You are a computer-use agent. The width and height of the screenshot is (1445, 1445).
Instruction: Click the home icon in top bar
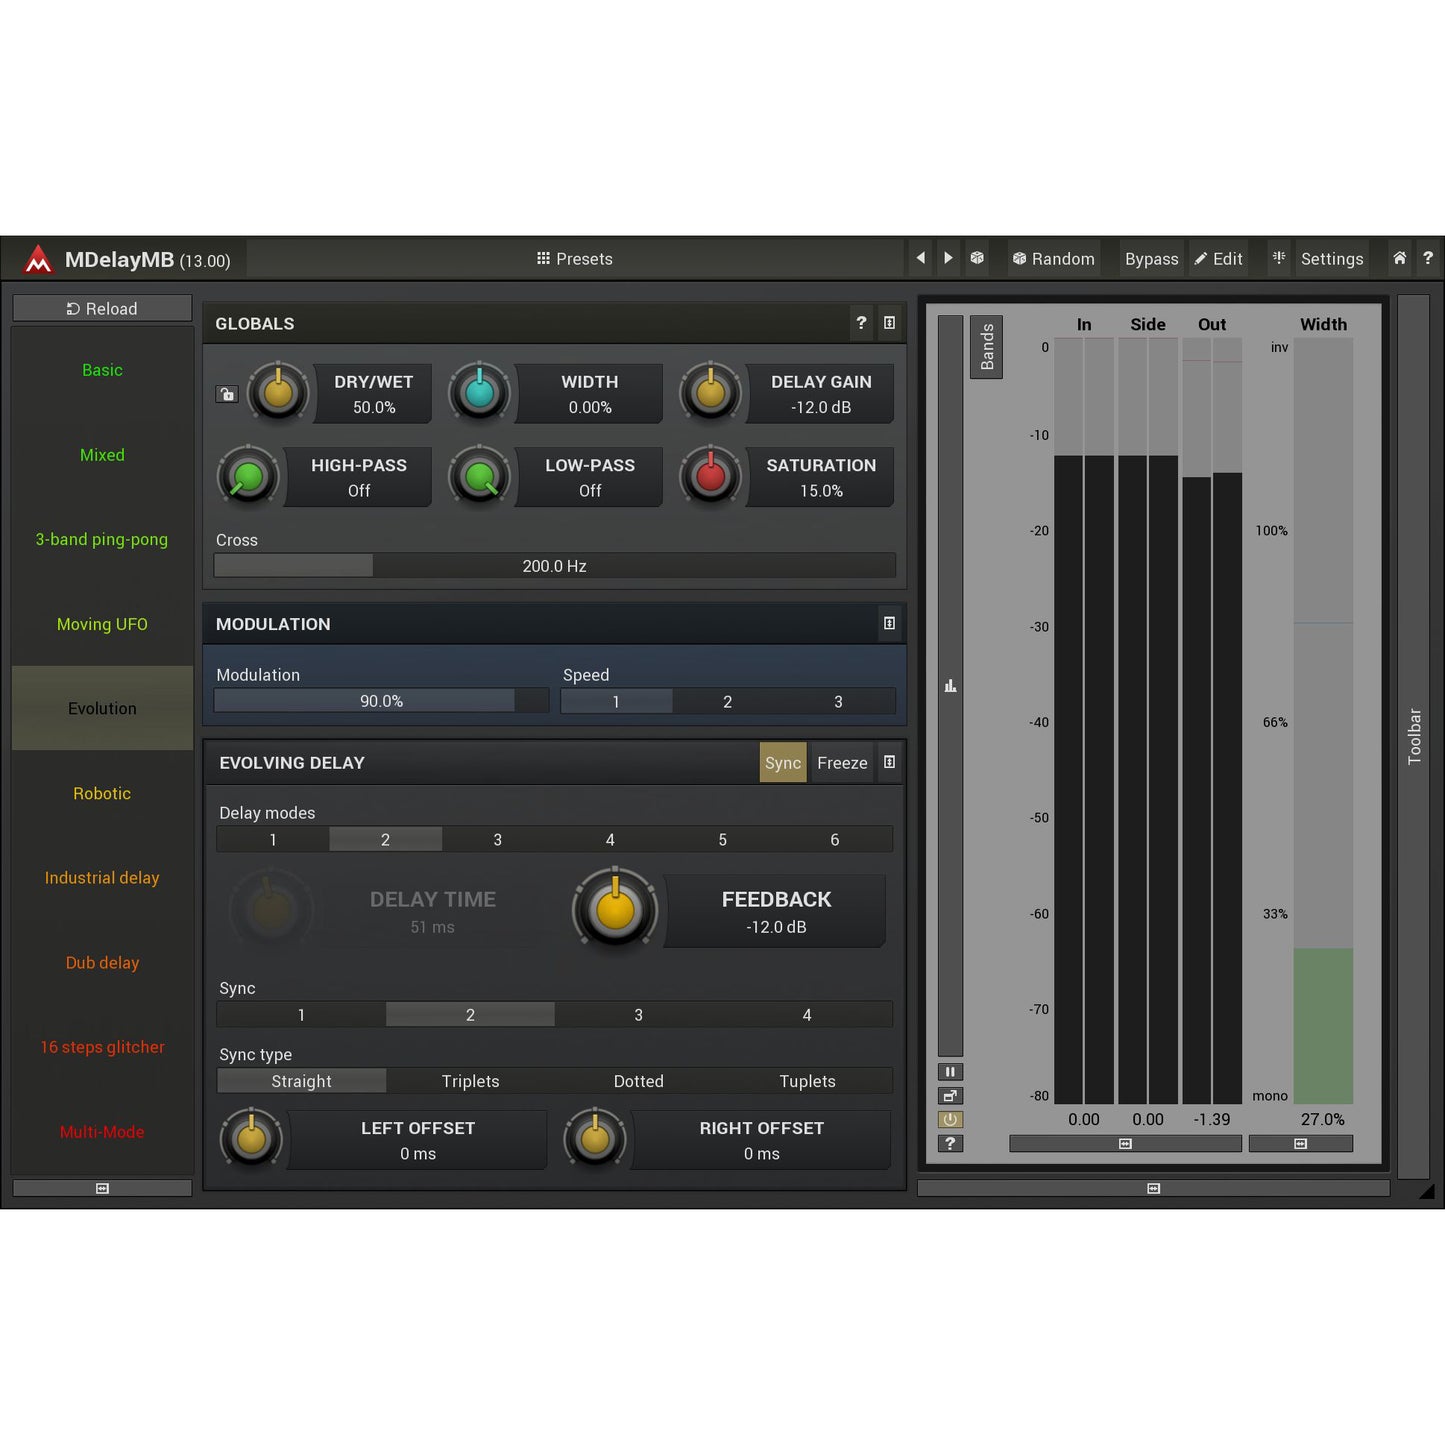pyautogui.click(x=1399, y=258)
